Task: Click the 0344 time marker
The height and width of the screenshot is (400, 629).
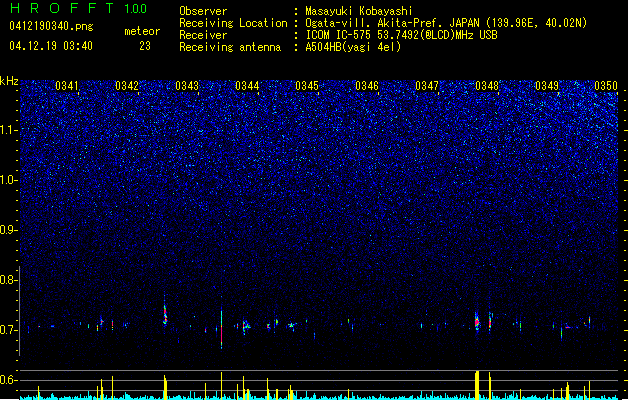Action: click(247, 86)
